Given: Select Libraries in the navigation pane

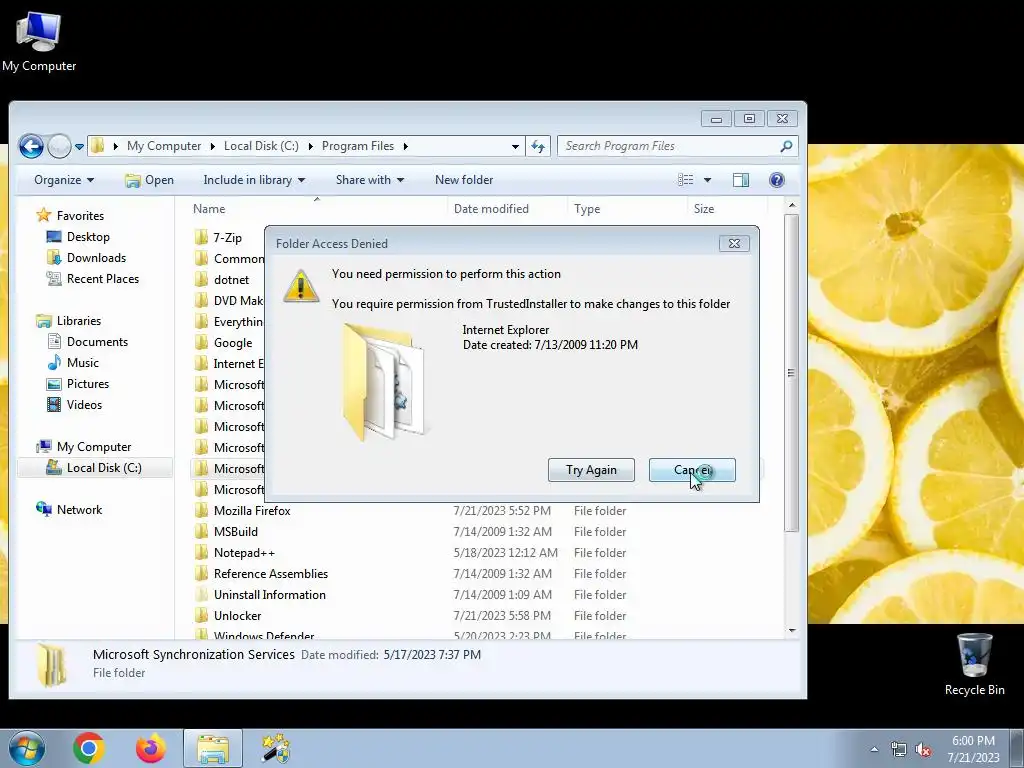Looking at the screenshot, I should (69, 321).
